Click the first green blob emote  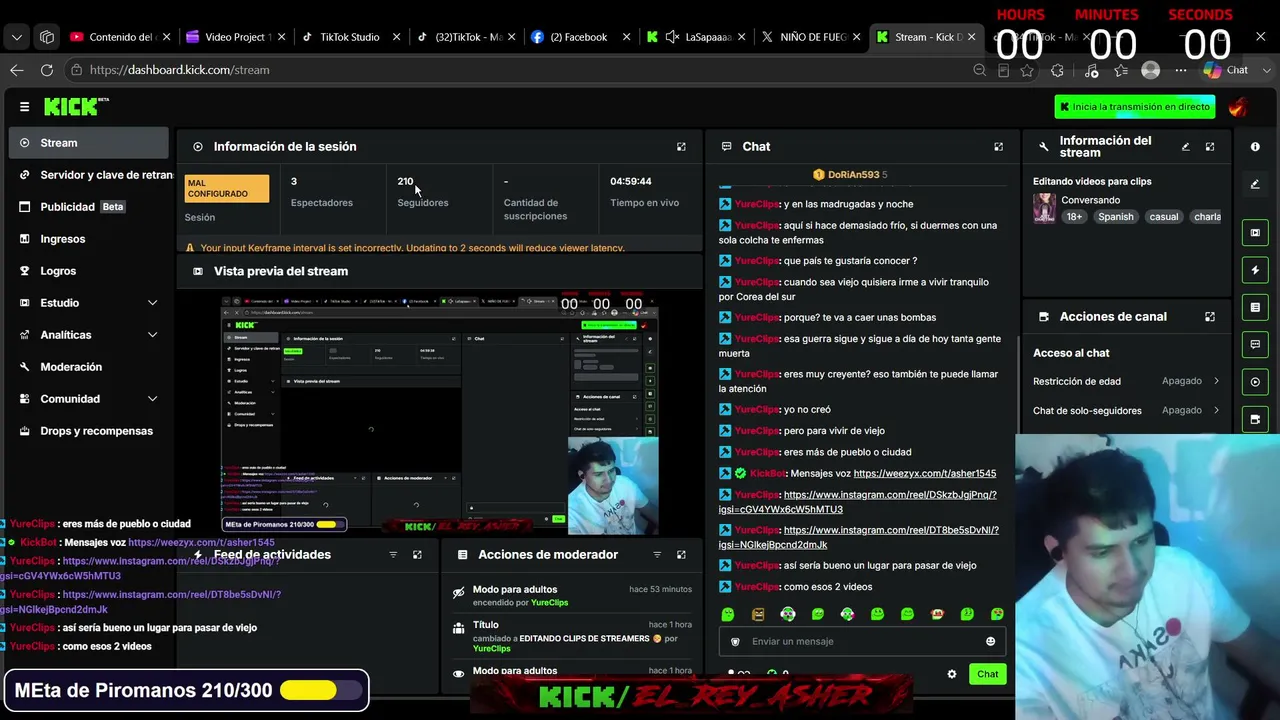tap(728, 614)
